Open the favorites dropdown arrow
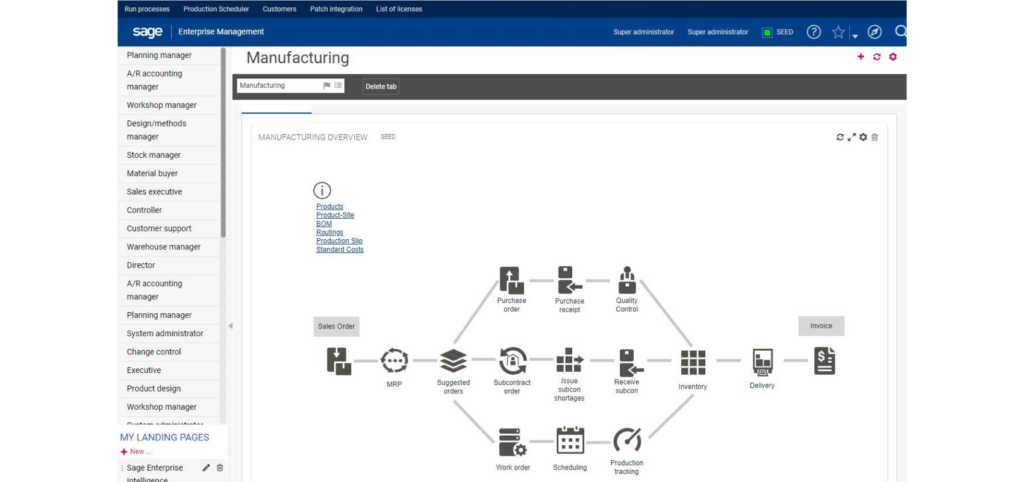 click(855, 37)
